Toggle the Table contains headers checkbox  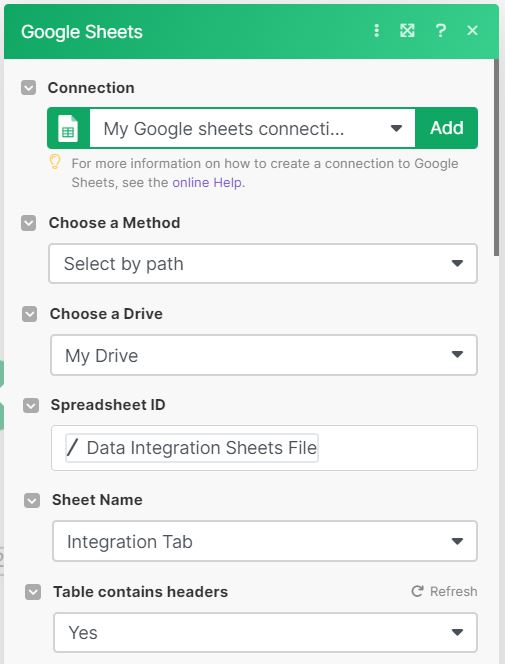(33, 592)
